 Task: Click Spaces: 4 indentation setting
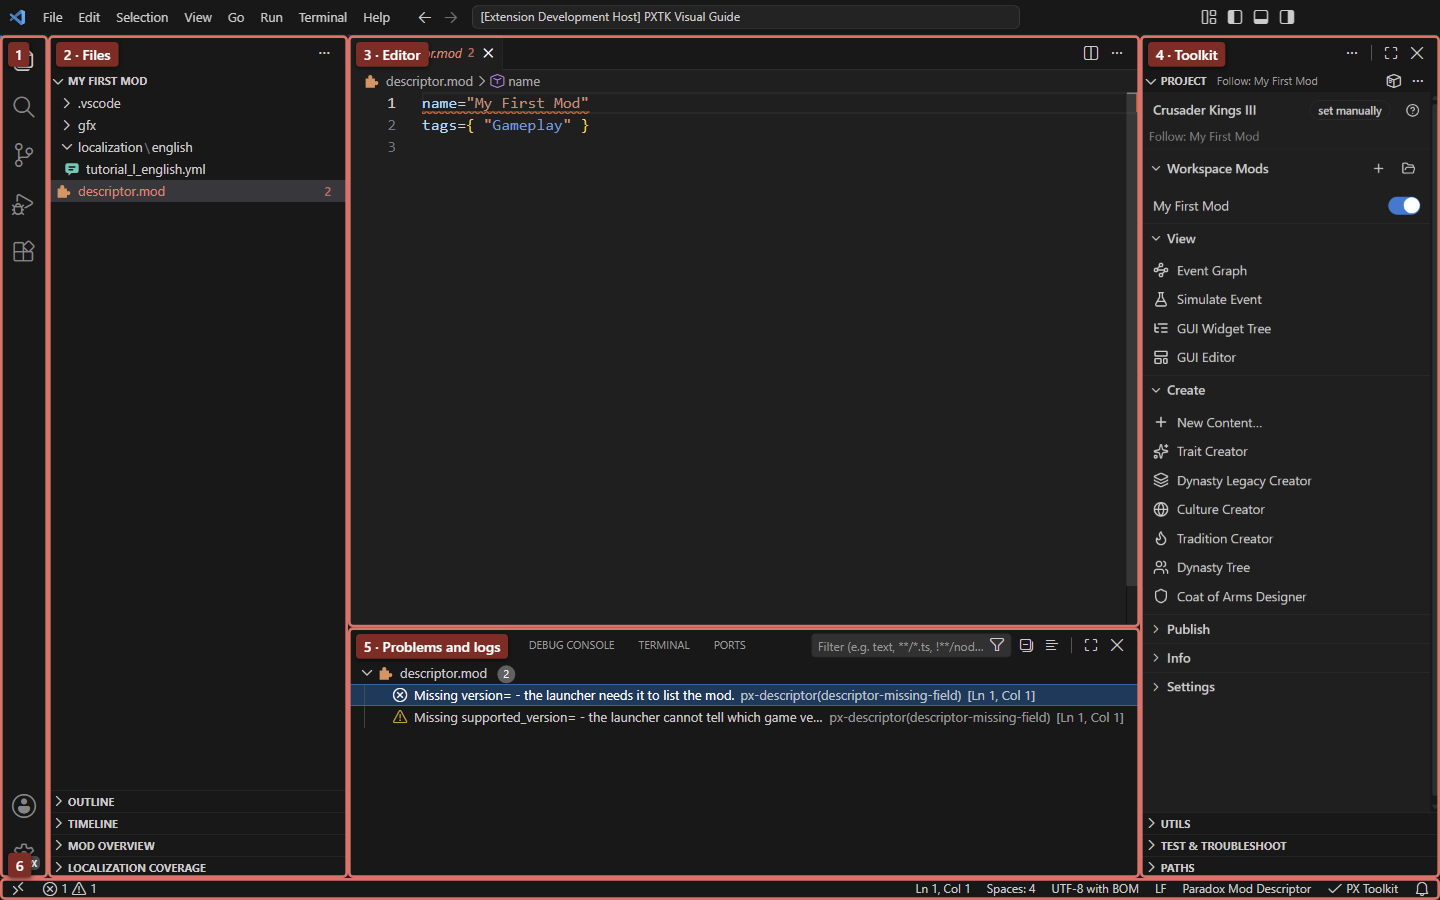1011,889
